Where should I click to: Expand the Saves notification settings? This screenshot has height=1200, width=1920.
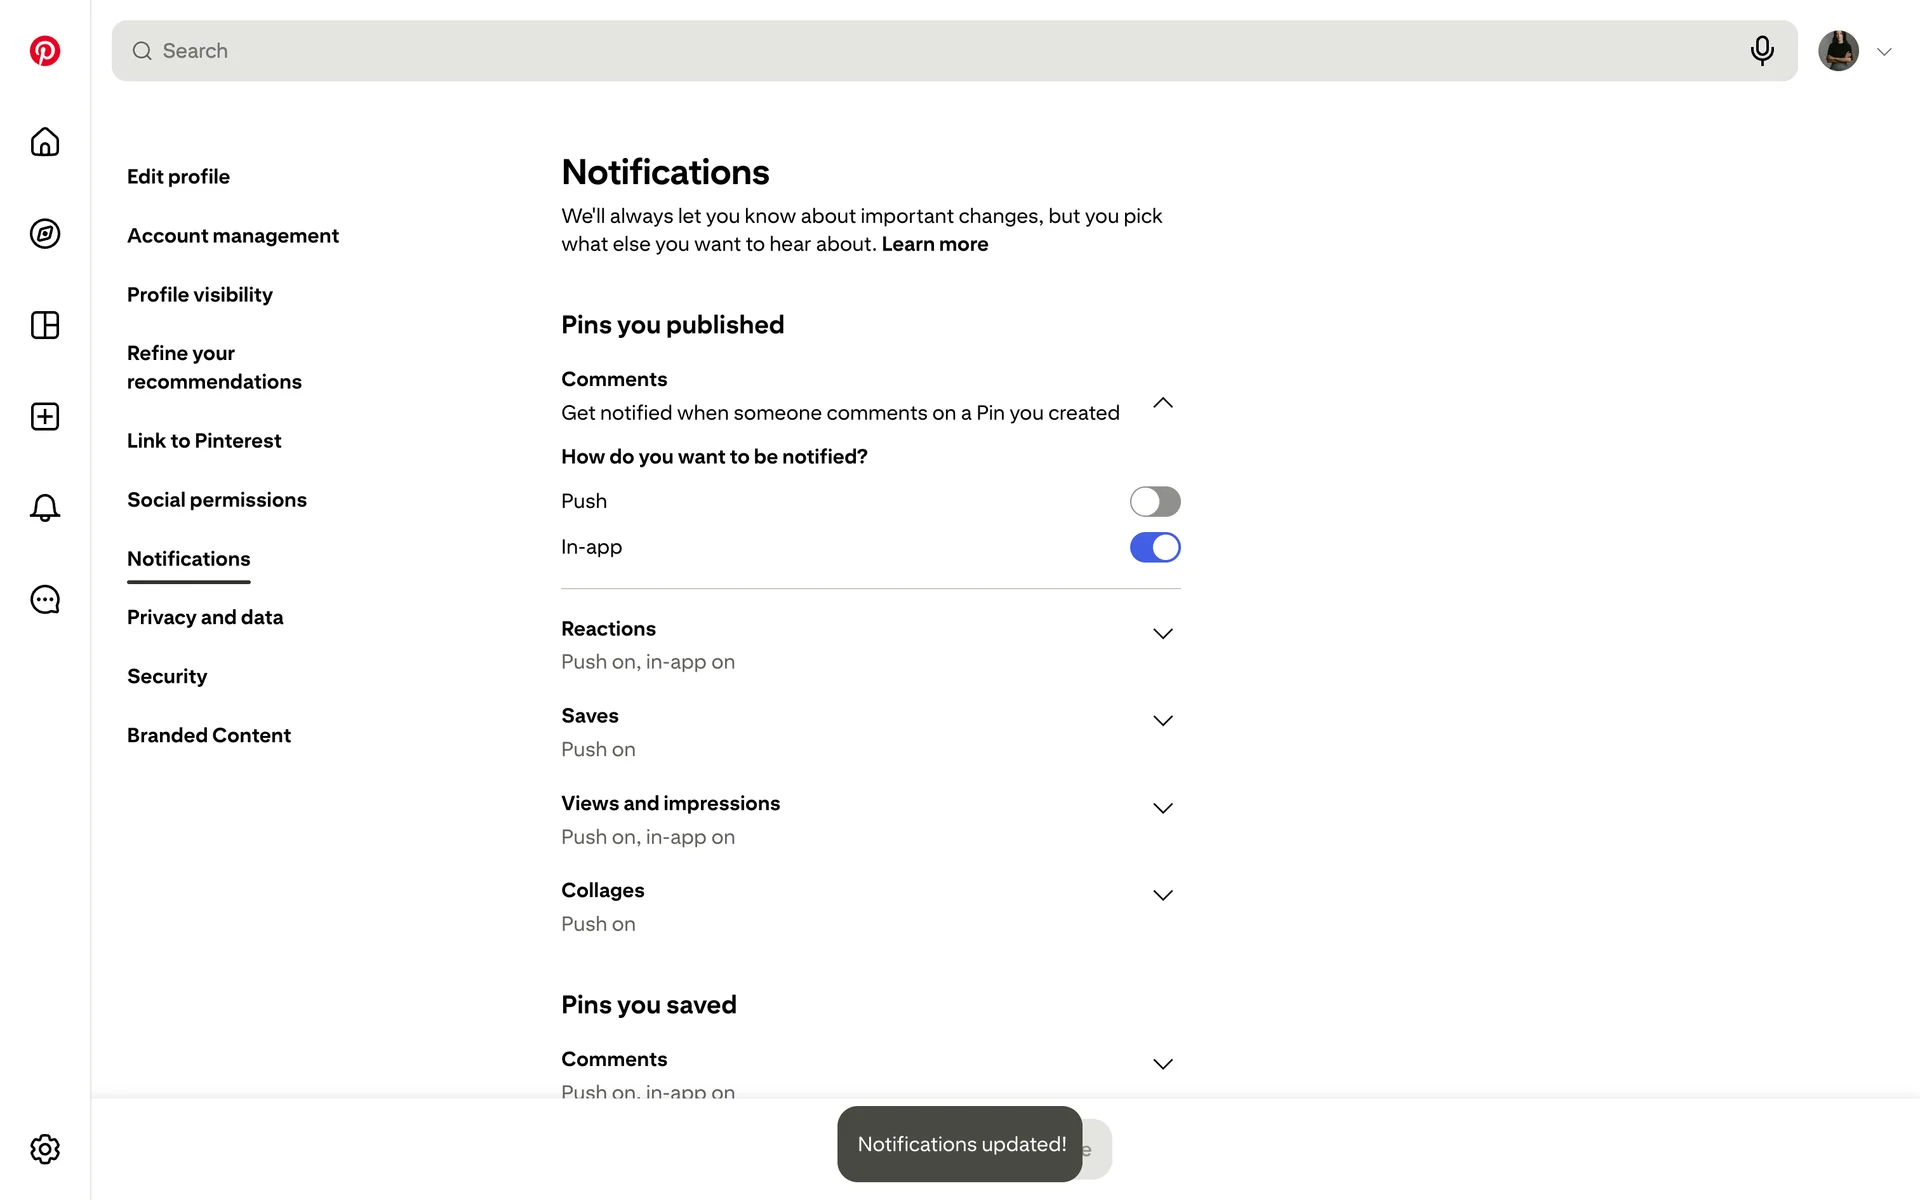click(1163, 721)
